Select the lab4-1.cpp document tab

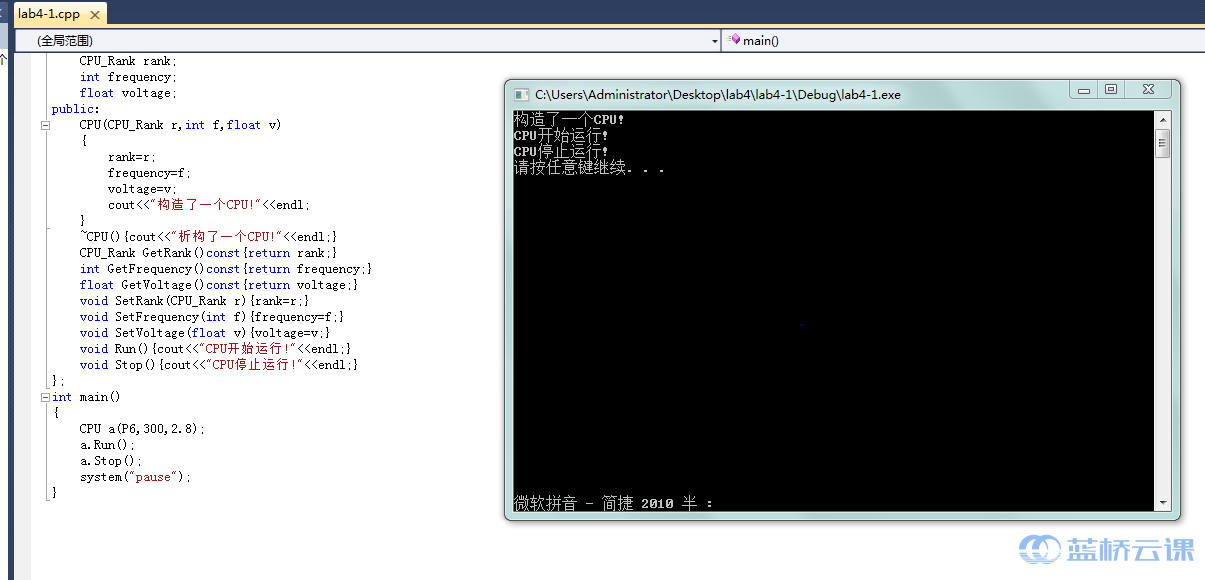(x=49, y=14)
